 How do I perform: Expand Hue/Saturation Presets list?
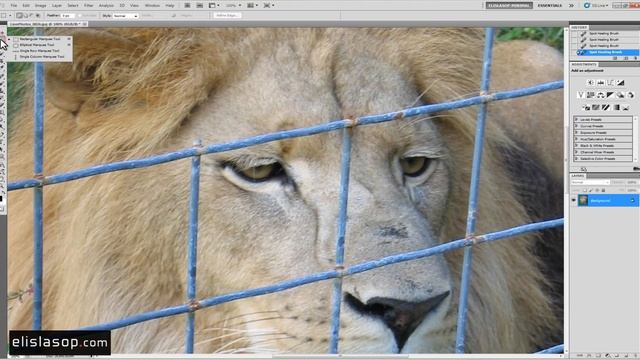(x=576, y=139)
